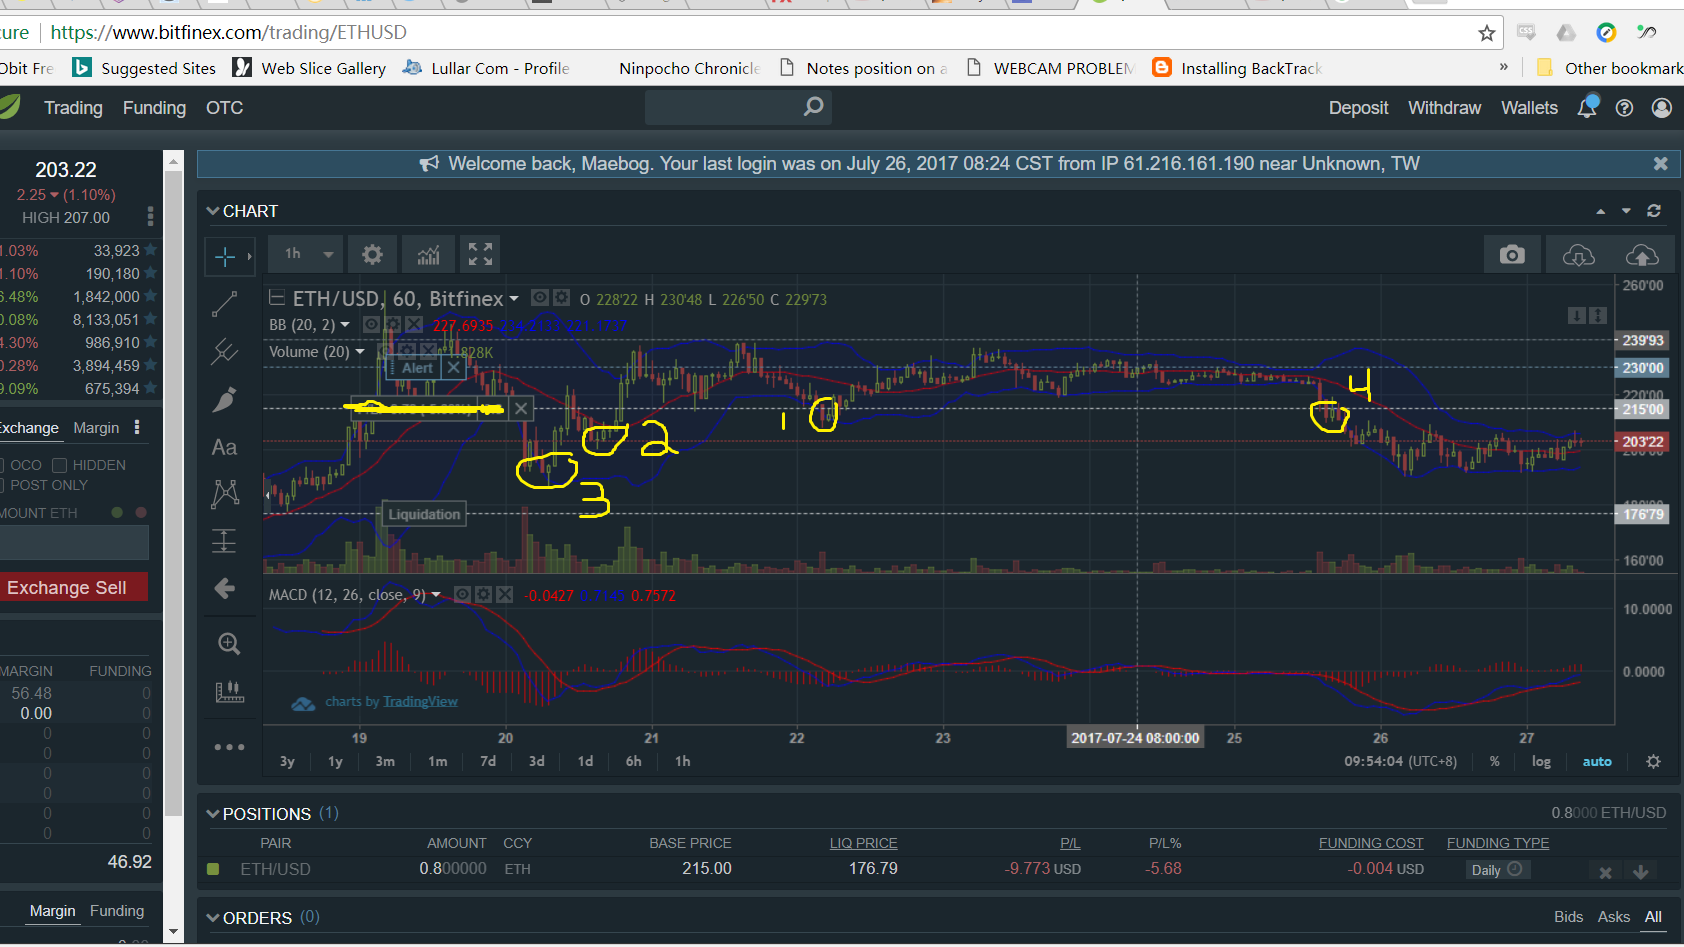The height and width of the screenshot is (947, 1684).
Task: Click the amount ETH input field
Action: click(x=74, y=543)
